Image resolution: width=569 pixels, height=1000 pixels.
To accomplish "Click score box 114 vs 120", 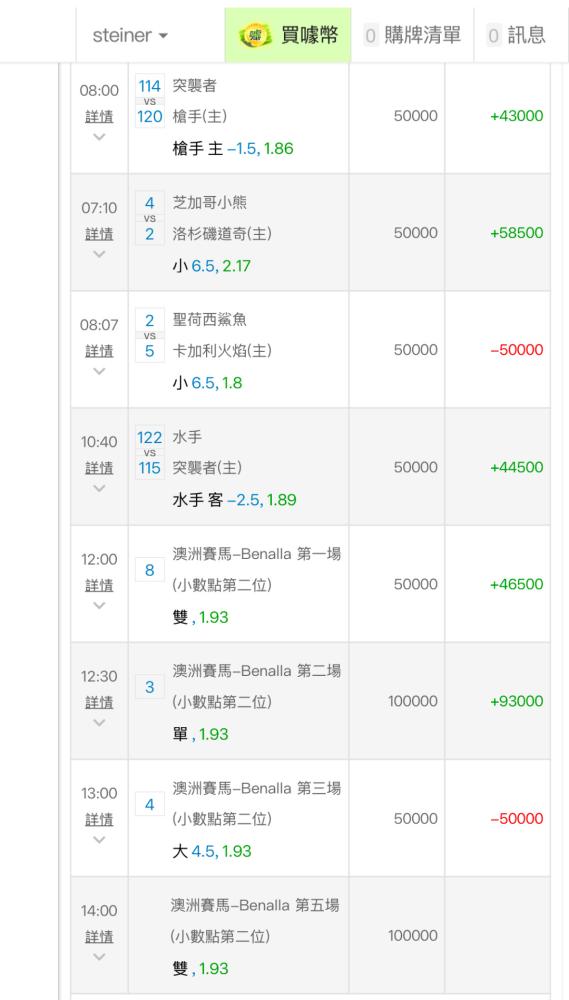I will click(x=150, y=101).
